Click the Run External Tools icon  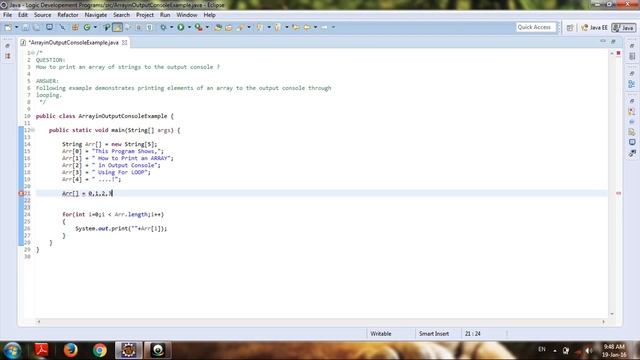pos(198,27)
